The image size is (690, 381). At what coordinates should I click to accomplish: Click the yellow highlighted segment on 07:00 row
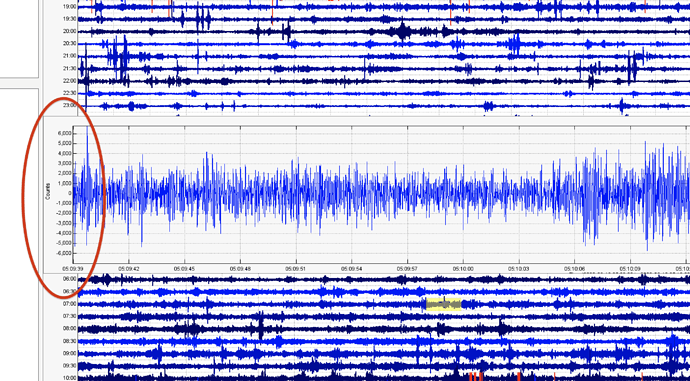(x=443, y=304)
